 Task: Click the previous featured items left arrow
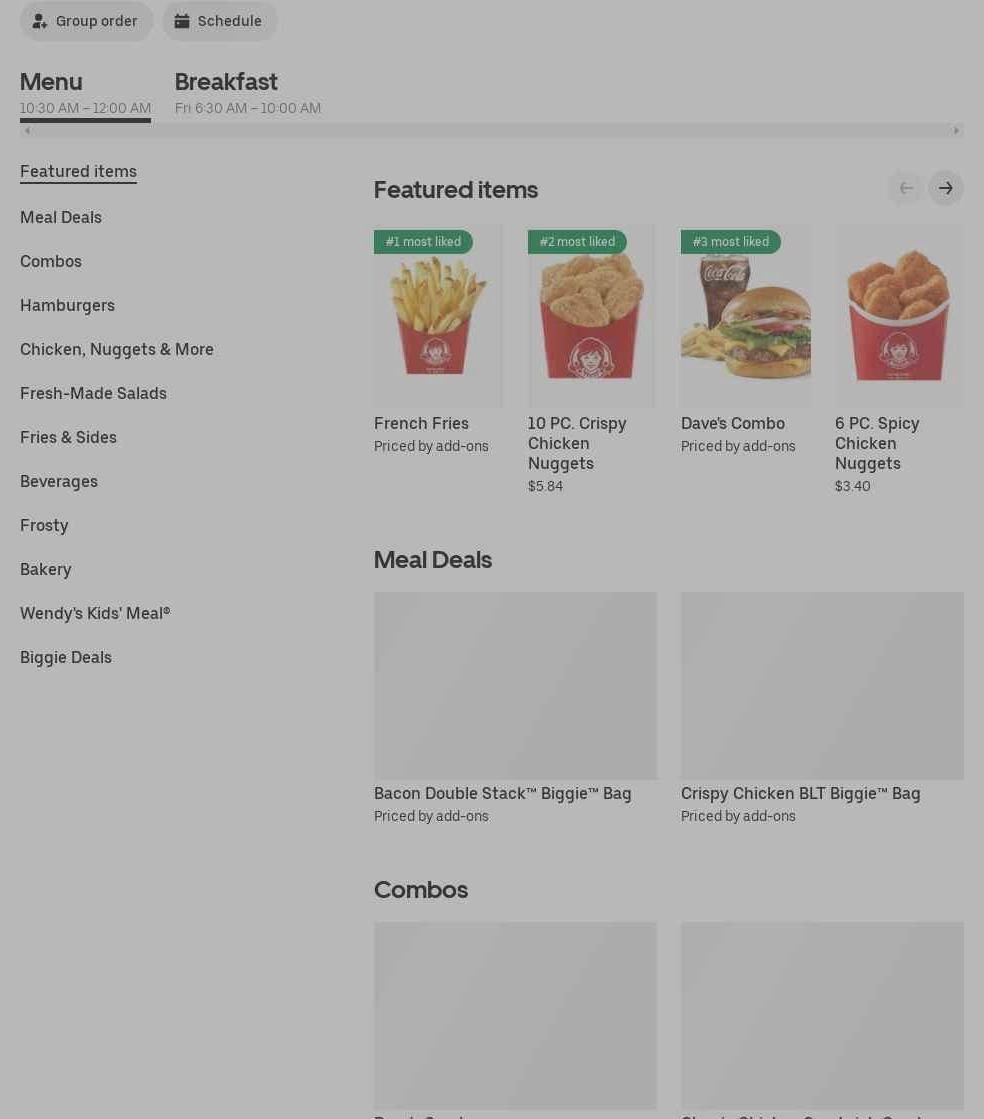point(906,188)
